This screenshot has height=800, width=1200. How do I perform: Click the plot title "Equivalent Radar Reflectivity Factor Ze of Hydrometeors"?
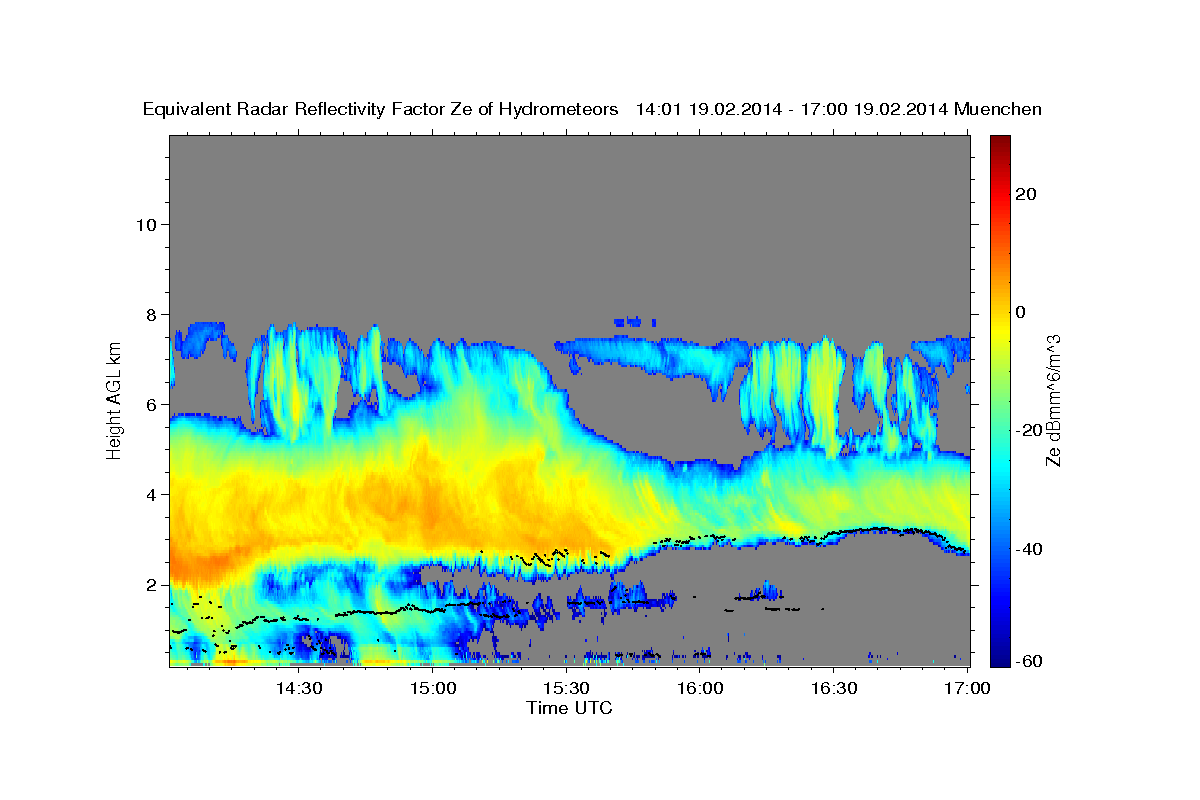(381, 110)
